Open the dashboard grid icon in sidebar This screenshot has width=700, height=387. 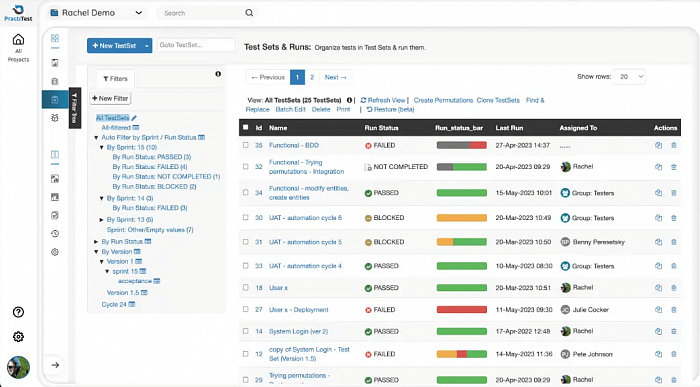coord(55,38)
